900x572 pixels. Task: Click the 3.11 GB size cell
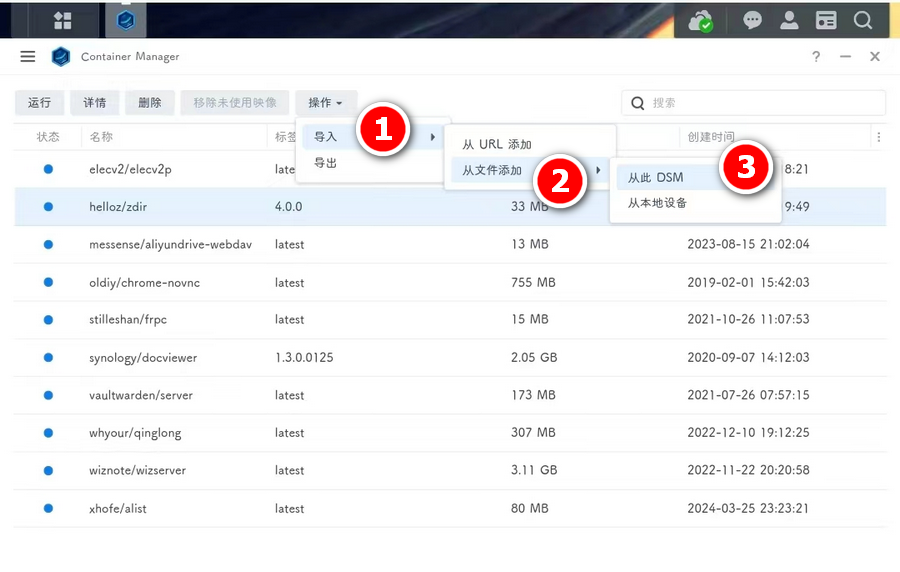pyautogui.click(x=534, y=470)
